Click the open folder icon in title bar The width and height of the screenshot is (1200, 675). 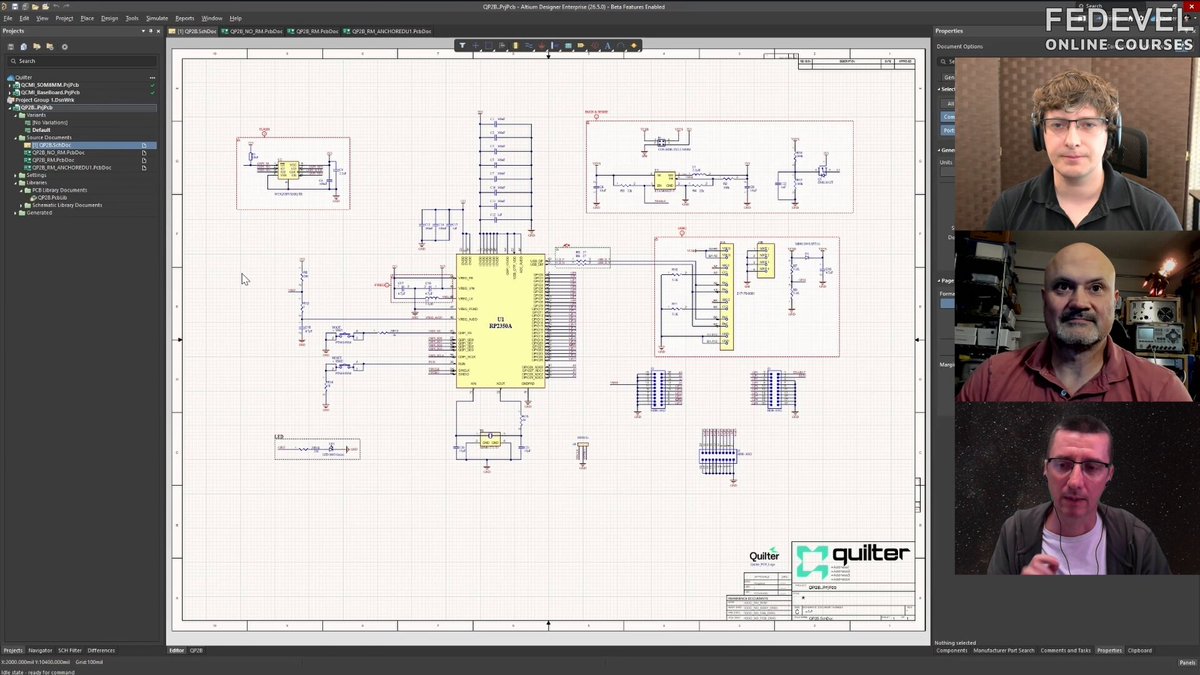tap(35, 6)
